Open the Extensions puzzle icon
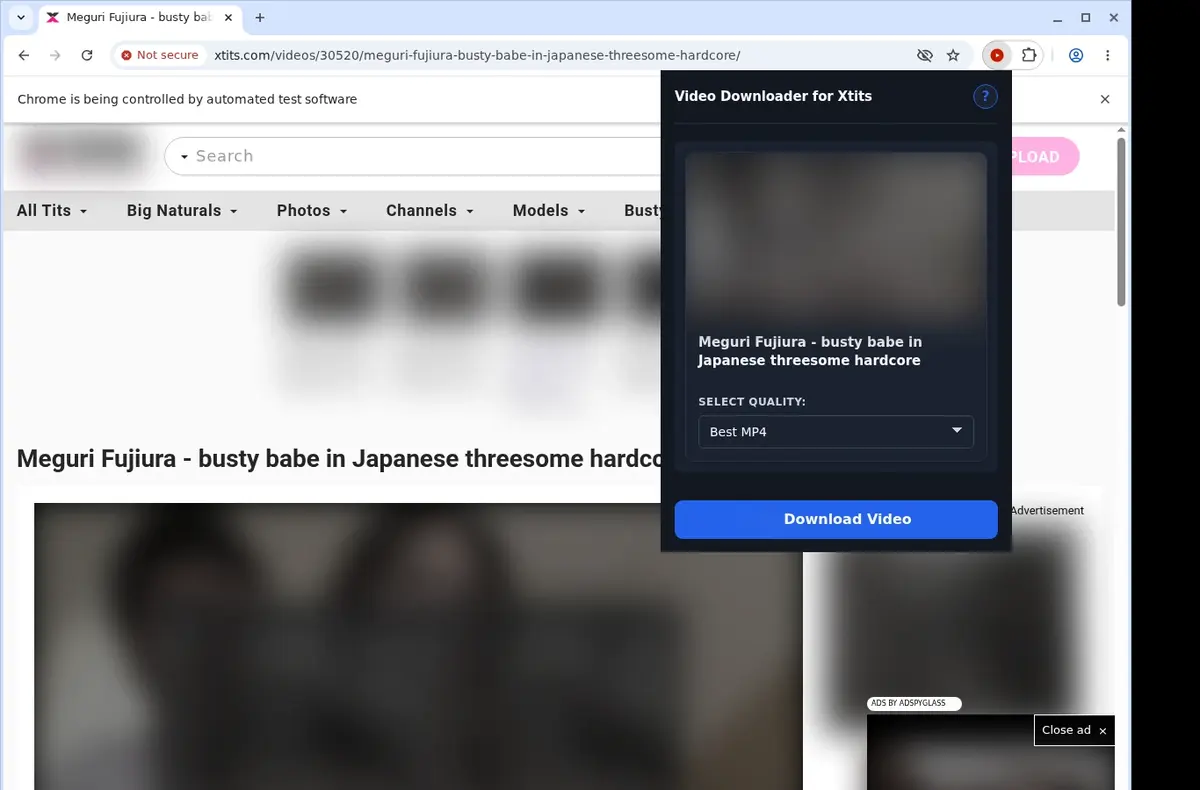This screenshot has width=1200, height=790. tap(1029, 55)
